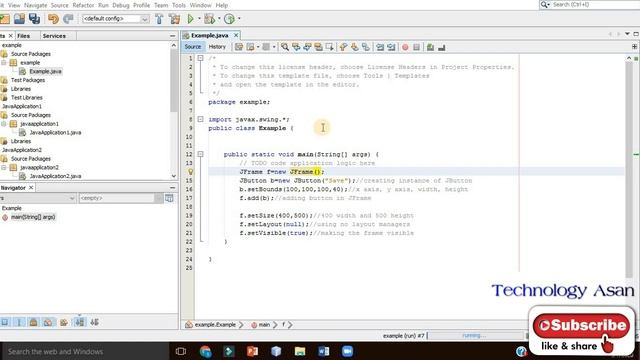Open PowerPoint from the taskbar
The width and height of the screenshot is (640, 360).
point(252,351)
